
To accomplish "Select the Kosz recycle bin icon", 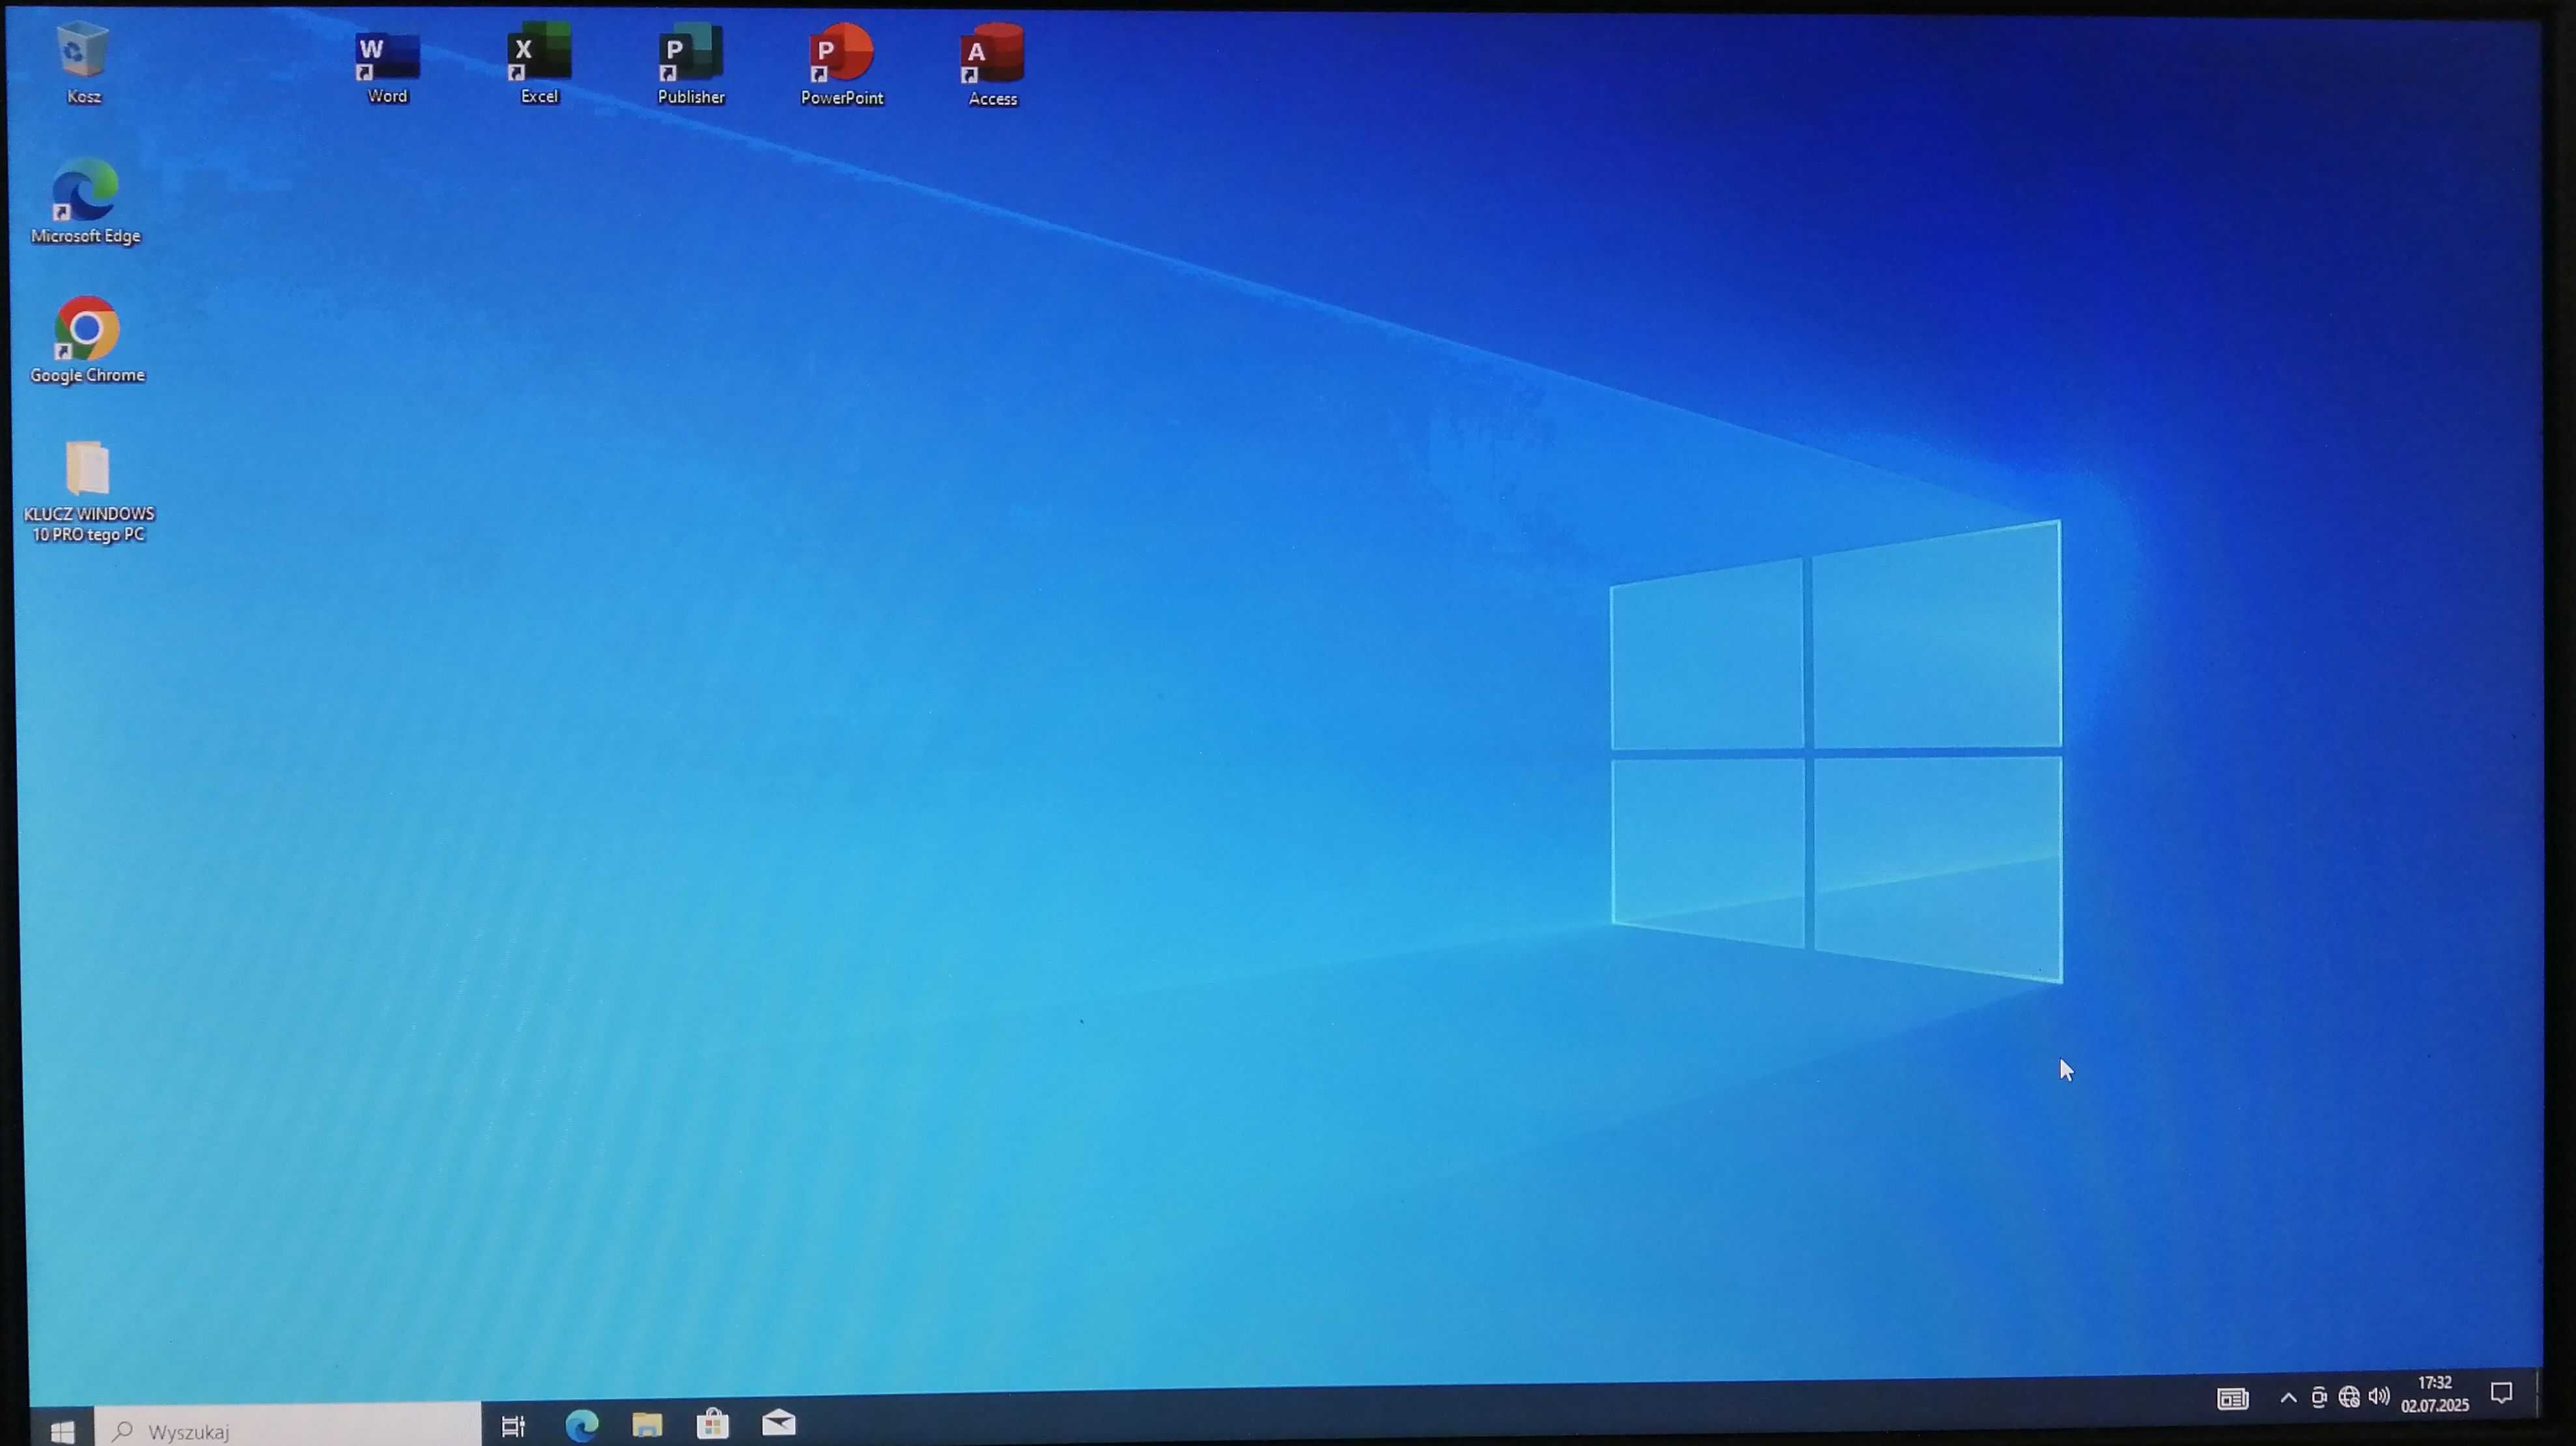I will click(83, 62).
